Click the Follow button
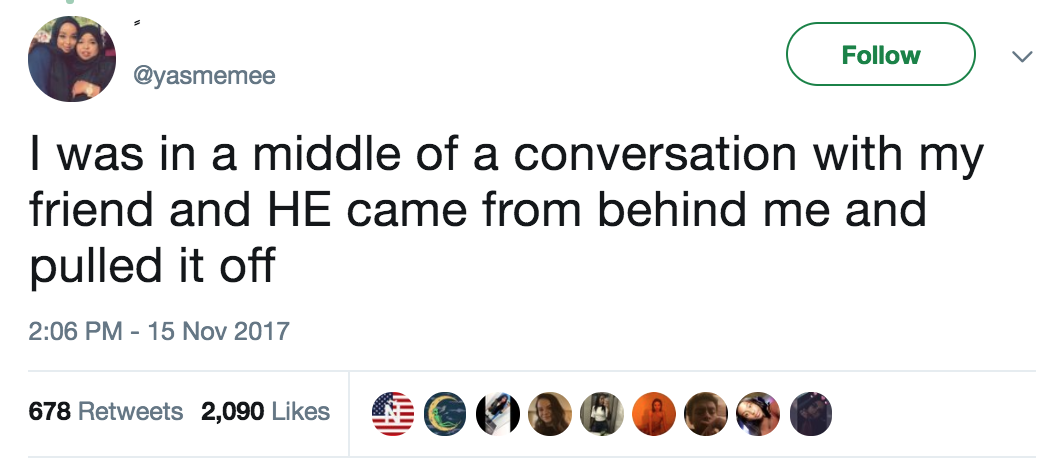 click(880, 55)
